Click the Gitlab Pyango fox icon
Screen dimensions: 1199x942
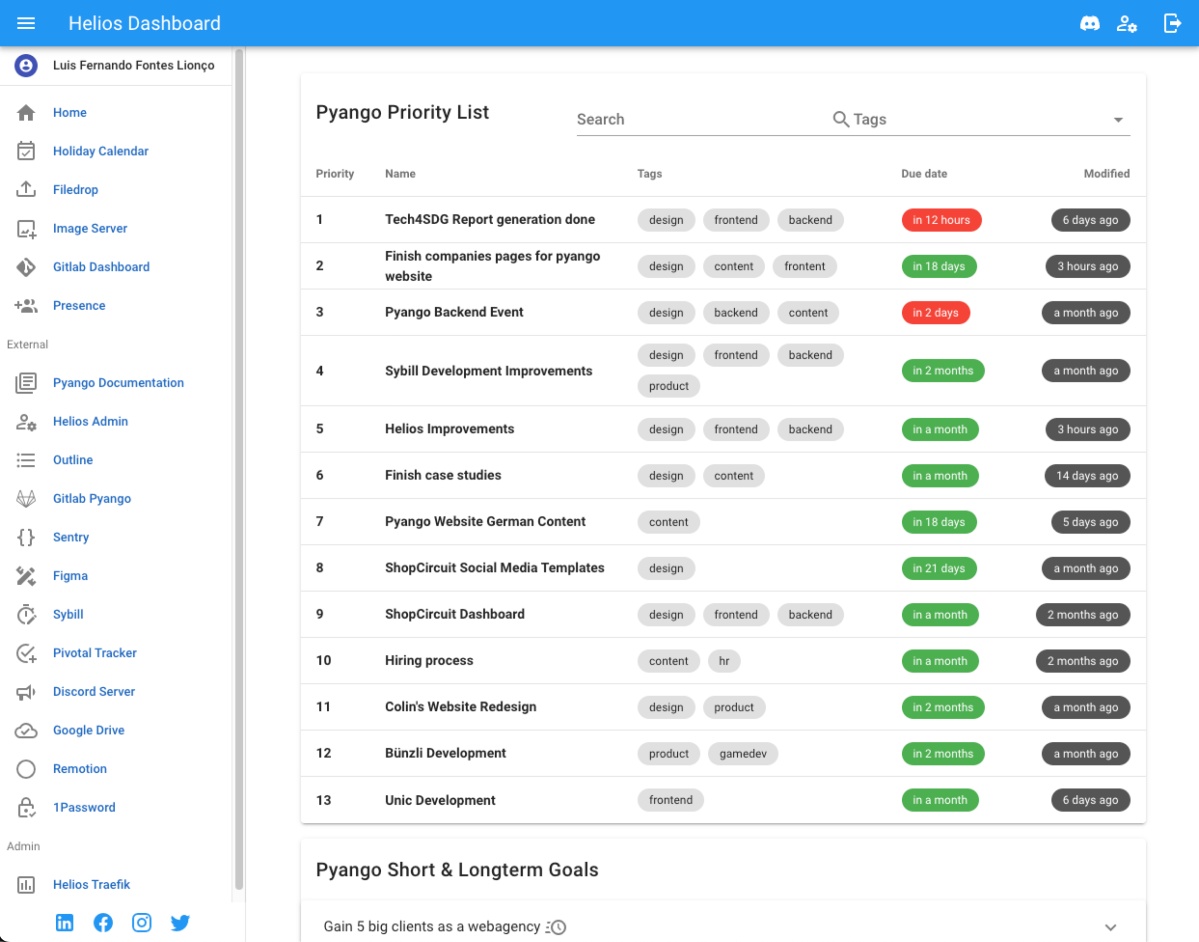26,499
